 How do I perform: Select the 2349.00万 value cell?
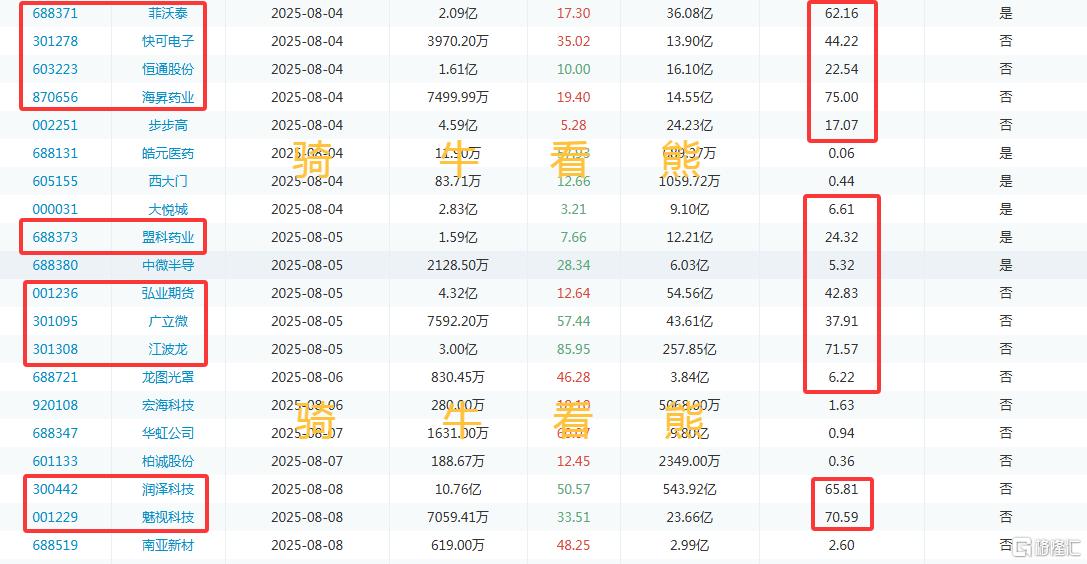pyautogui.click(x=689, y=461)
